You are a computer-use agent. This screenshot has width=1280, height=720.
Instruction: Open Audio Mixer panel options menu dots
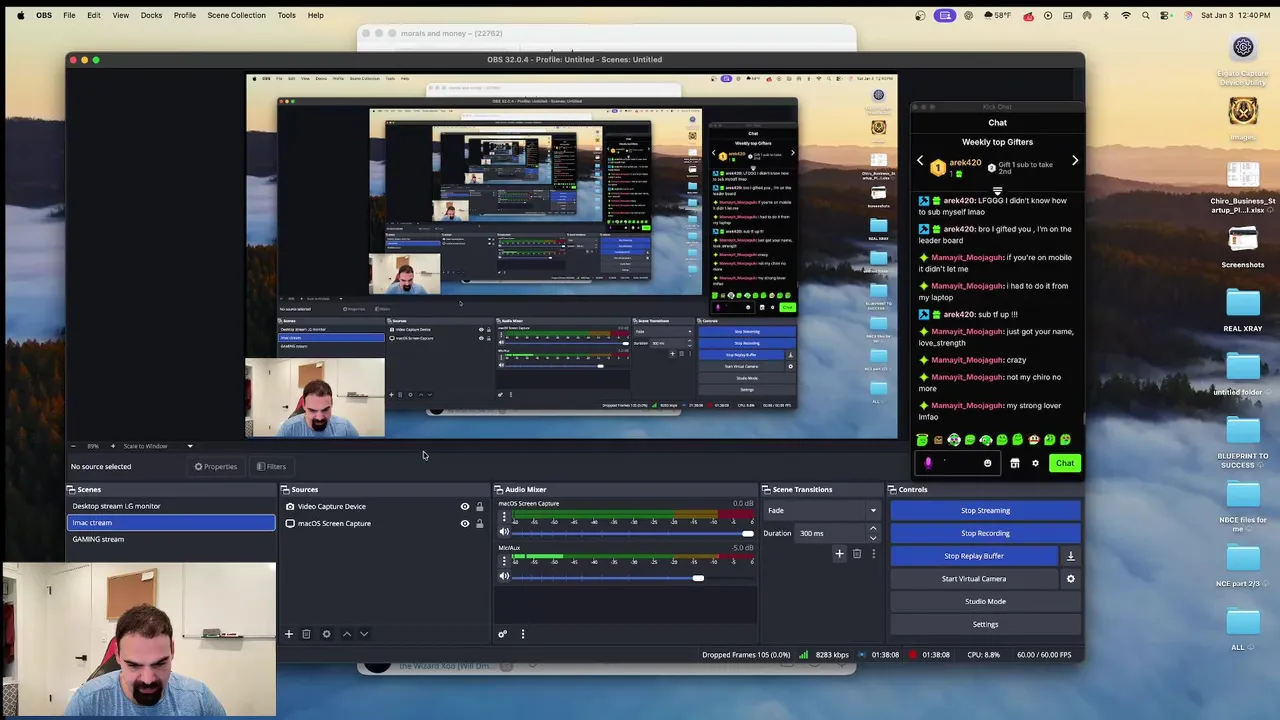click(522, 634)
